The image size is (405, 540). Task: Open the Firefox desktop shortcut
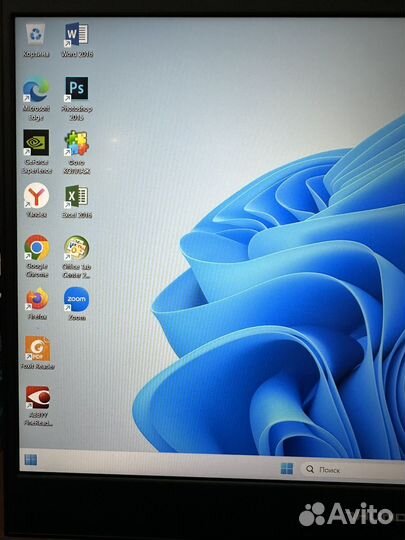[37, 303]
